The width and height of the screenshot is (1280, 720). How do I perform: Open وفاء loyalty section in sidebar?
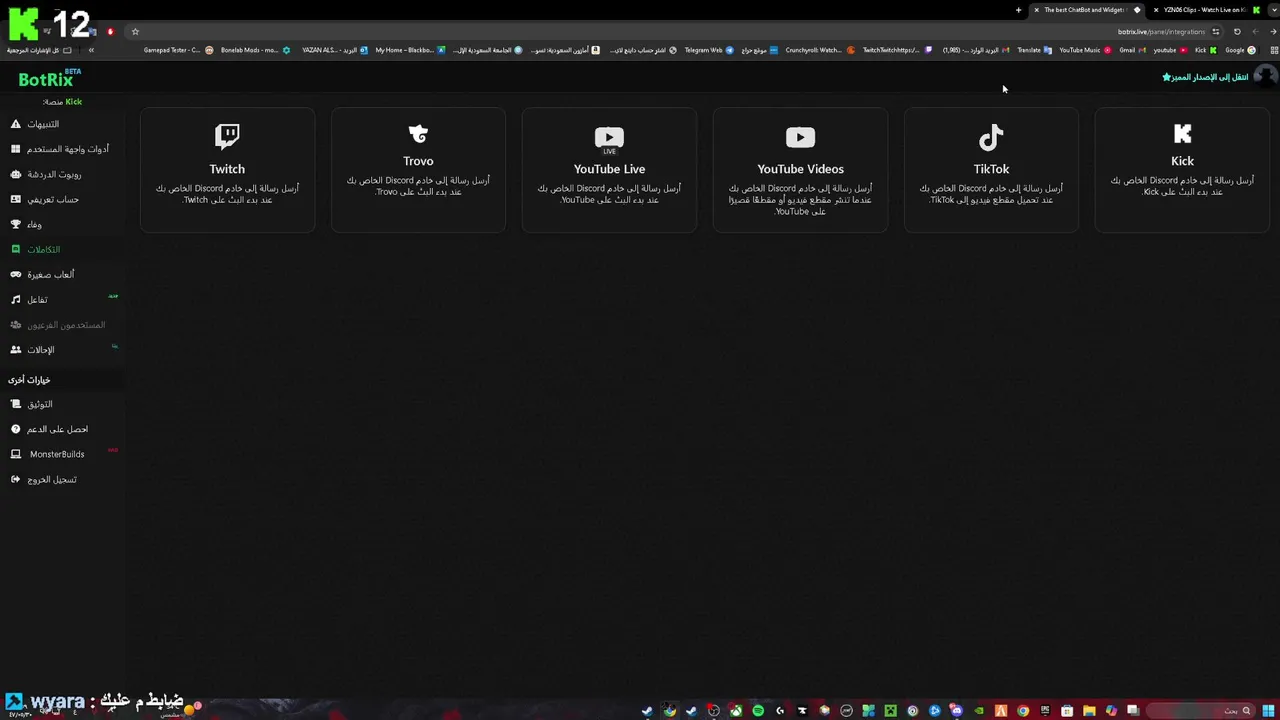click(x=26, y=224)
